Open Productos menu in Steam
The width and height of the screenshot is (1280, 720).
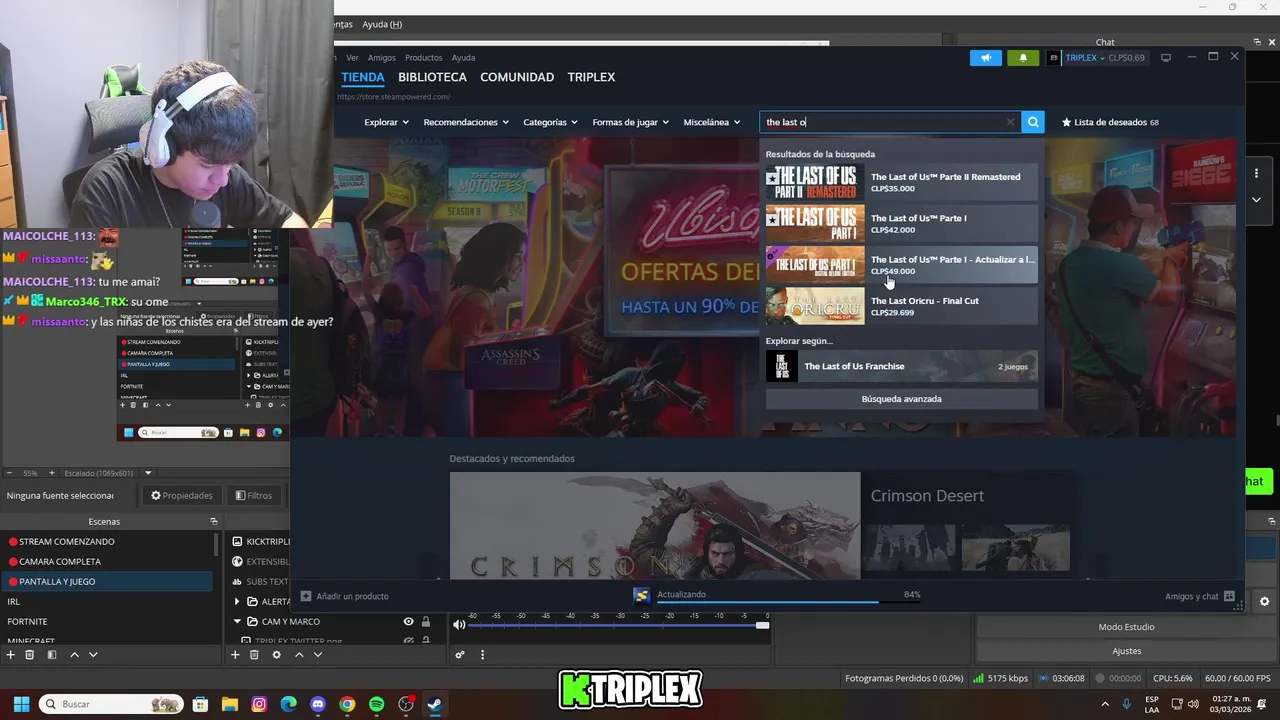(x=424, y=57)
